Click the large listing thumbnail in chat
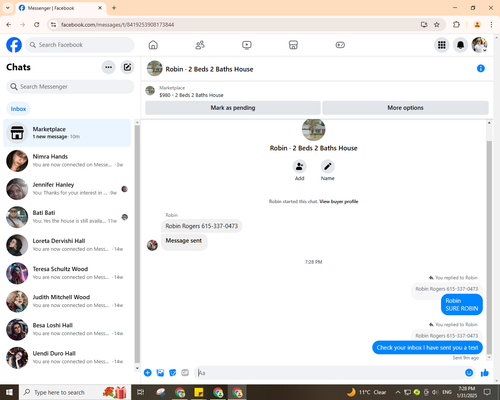 click(x=313, y=129)
